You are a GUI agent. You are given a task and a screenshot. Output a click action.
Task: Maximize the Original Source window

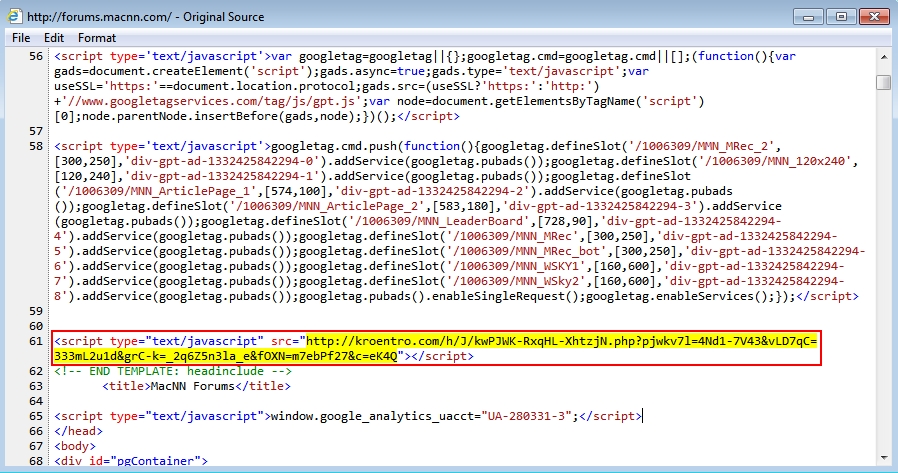(841, 17)
